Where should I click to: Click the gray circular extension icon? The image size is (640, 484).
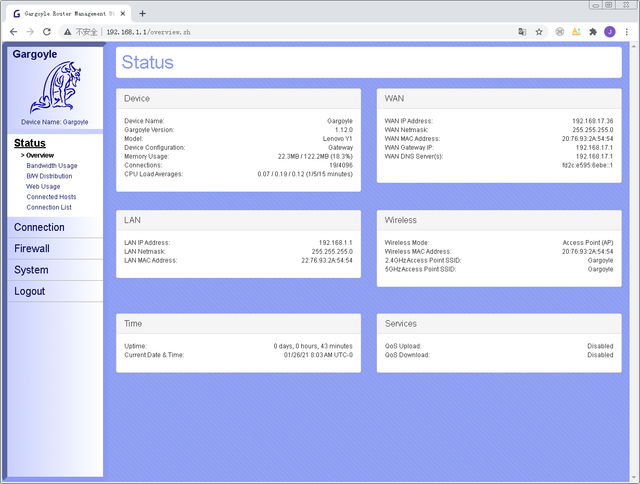[x=560, y=32]
